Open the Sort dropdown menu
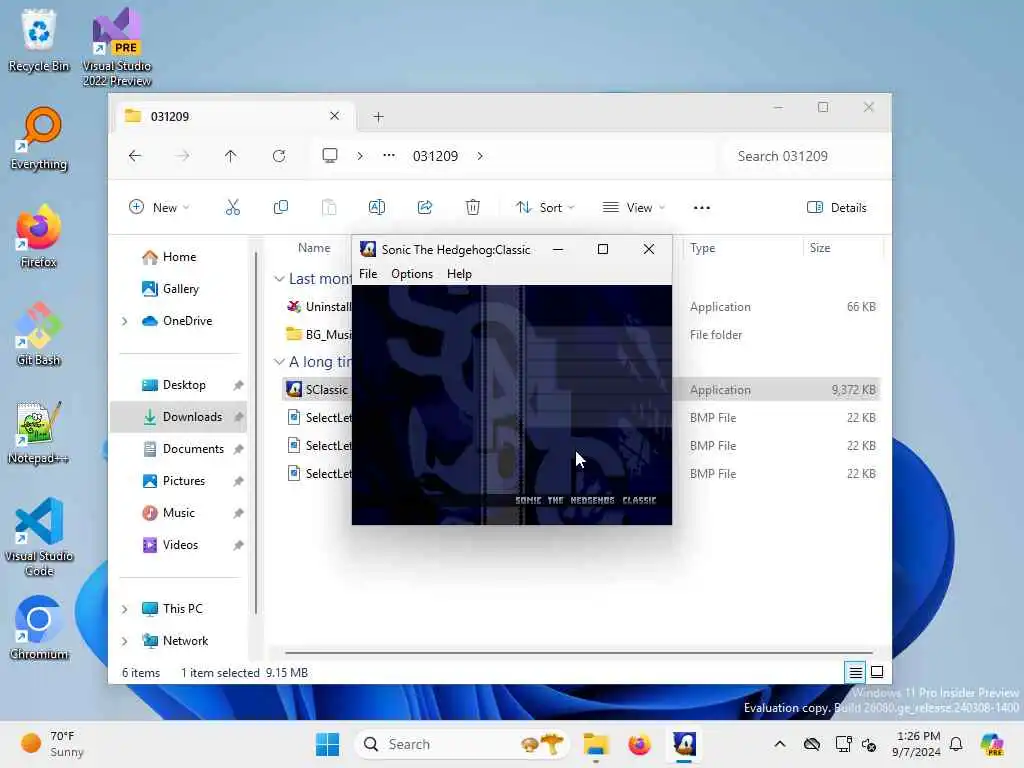This screenshot has height=768, width=1024. [545, 207]
